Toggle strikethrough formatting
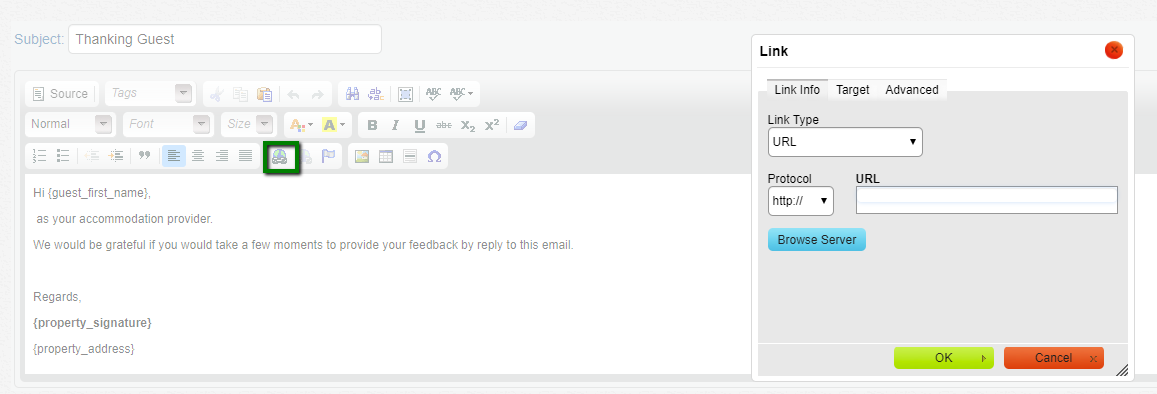1157x394 pixels. coord(443,125)
